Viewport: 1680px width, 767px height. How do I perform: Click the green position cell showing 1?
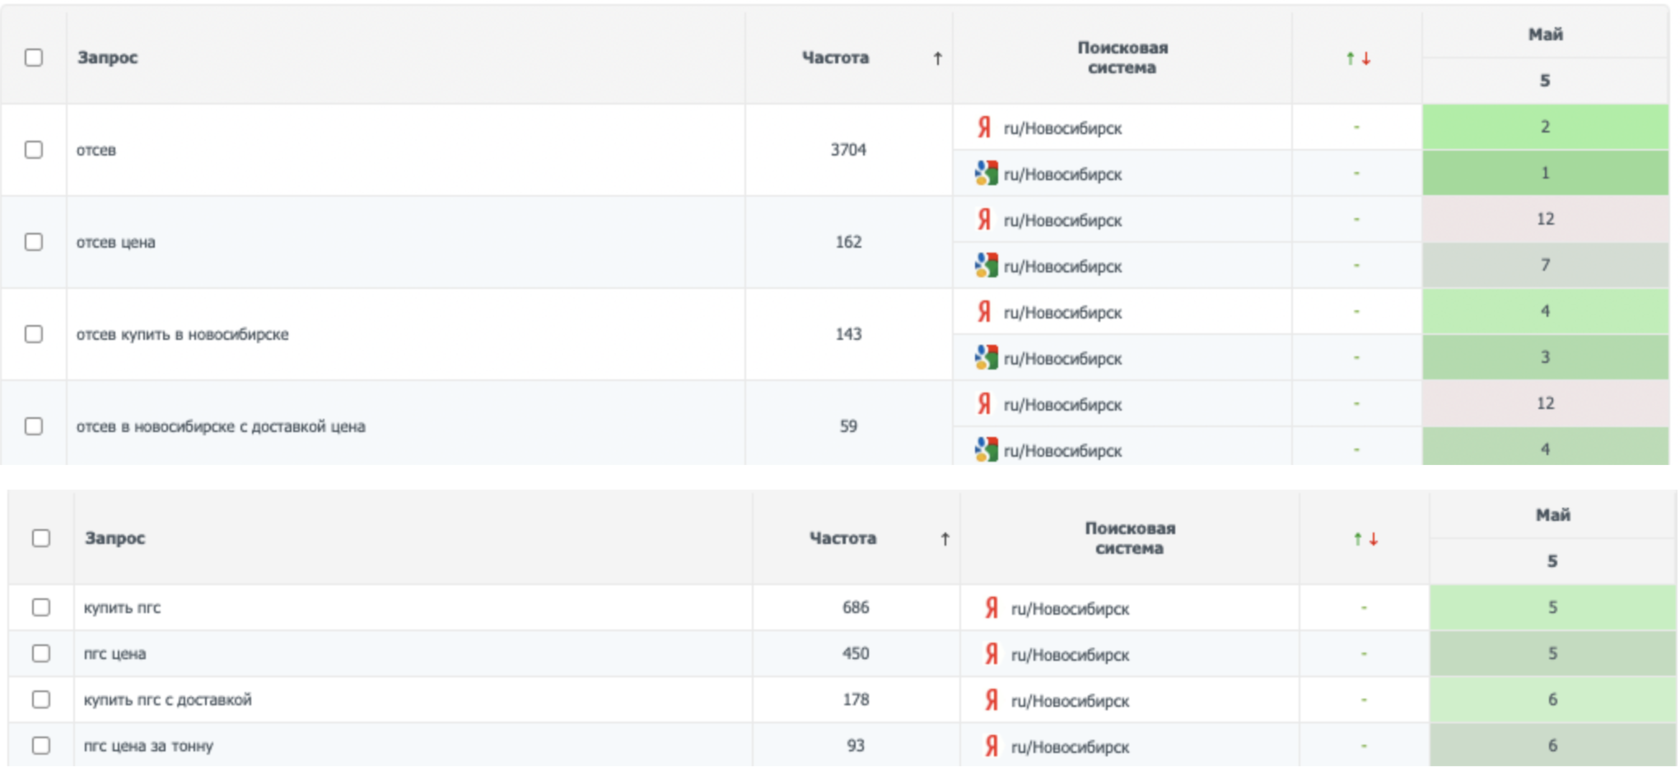coord(1545,173)
